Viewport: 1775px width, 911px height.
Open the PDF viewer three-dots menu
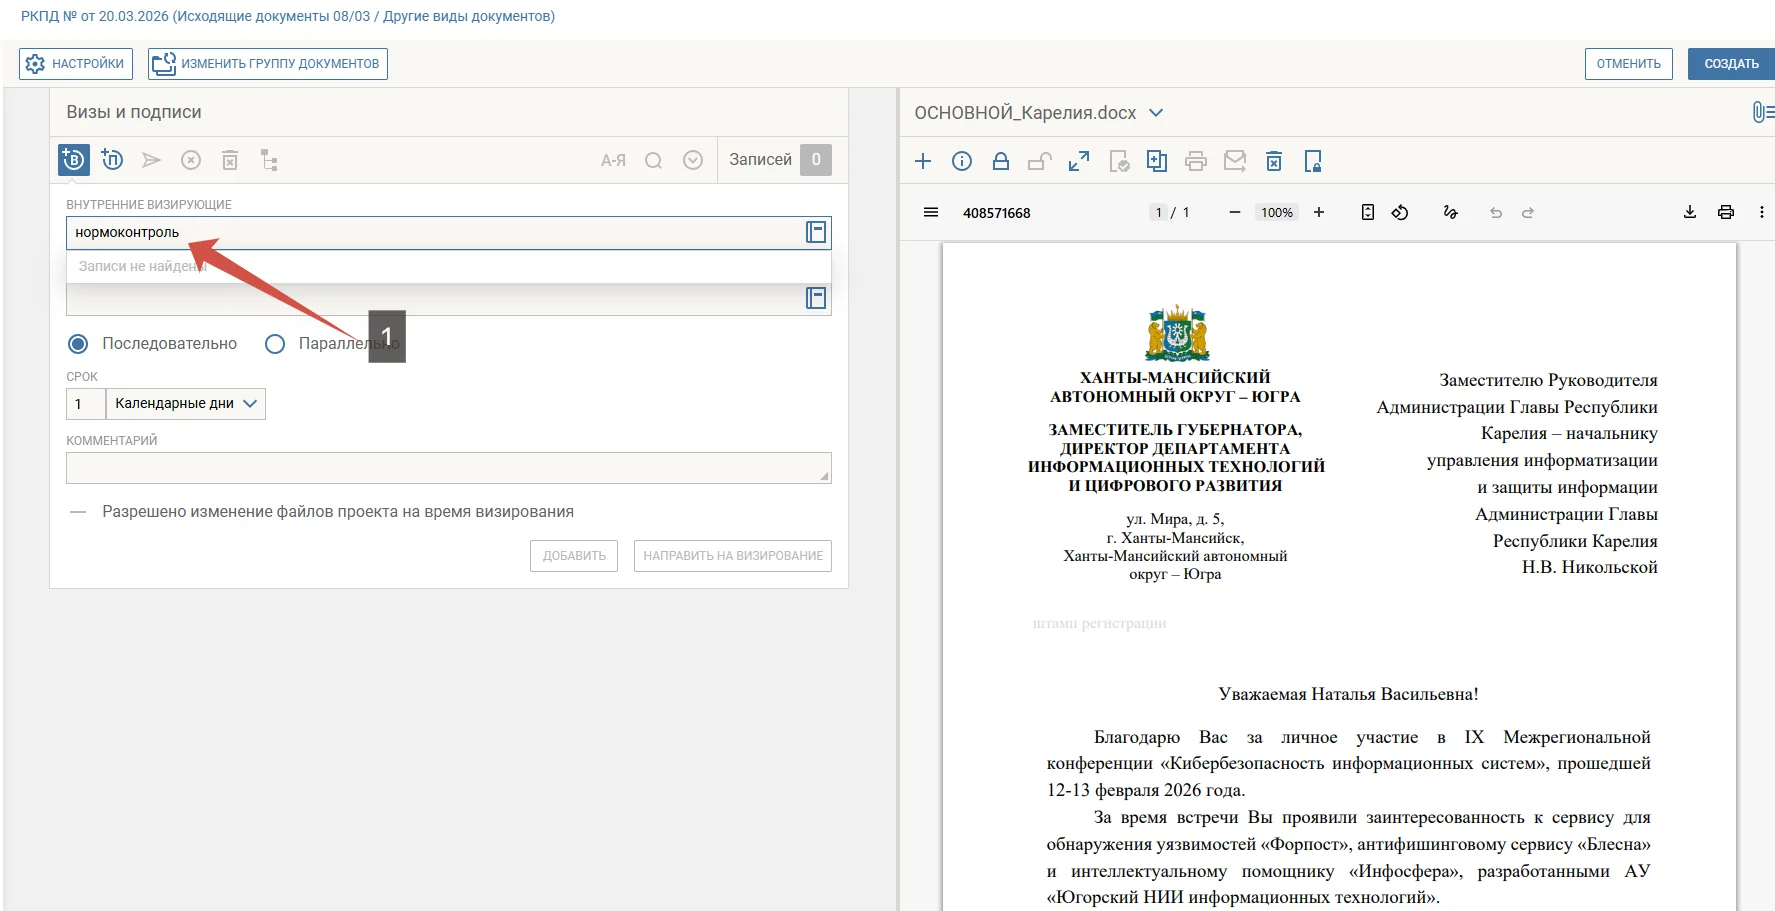click(x=1761, y=212)
